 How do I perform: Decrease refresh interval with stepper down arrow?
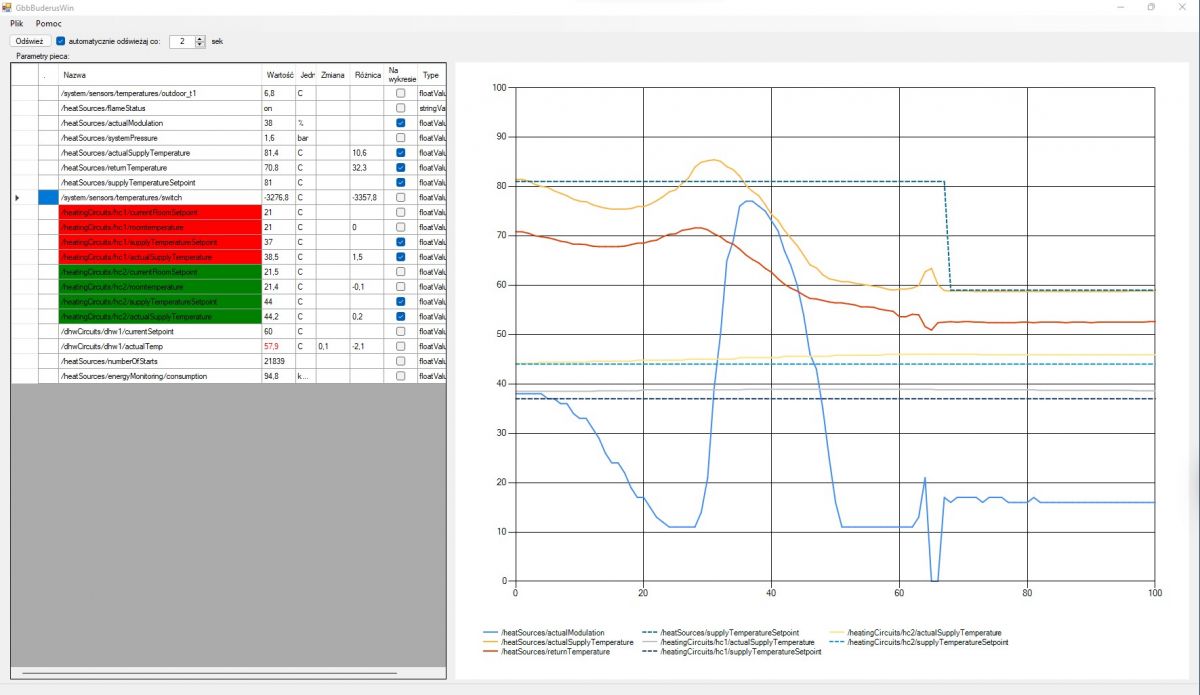coord(200,45)
